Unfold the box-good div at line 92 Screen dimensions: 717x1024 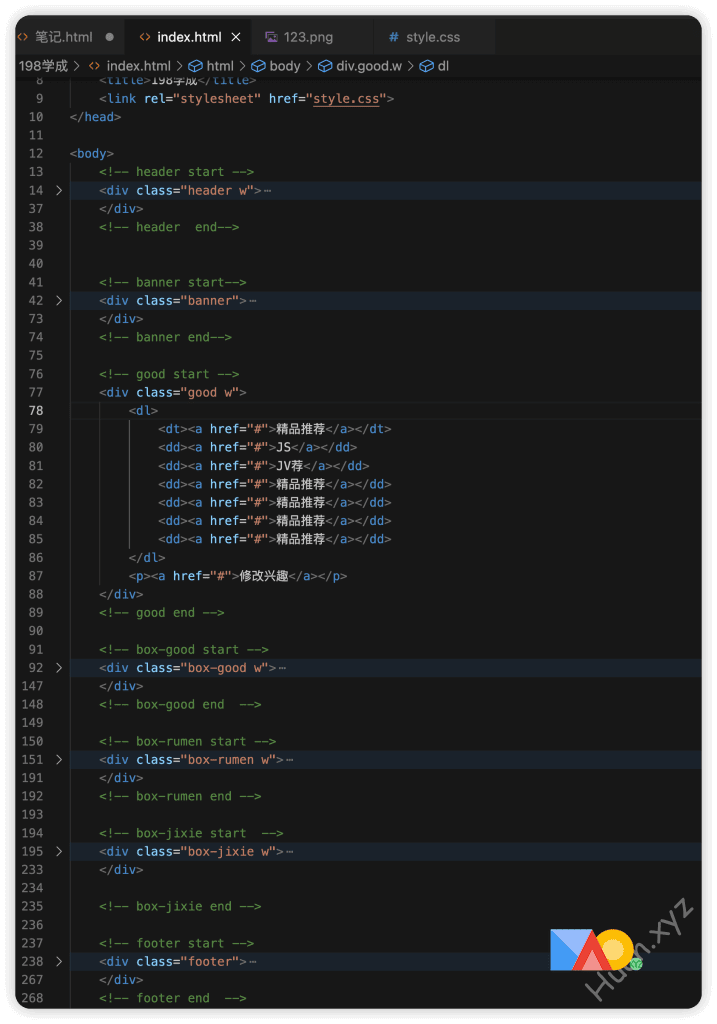coord(59,667)
